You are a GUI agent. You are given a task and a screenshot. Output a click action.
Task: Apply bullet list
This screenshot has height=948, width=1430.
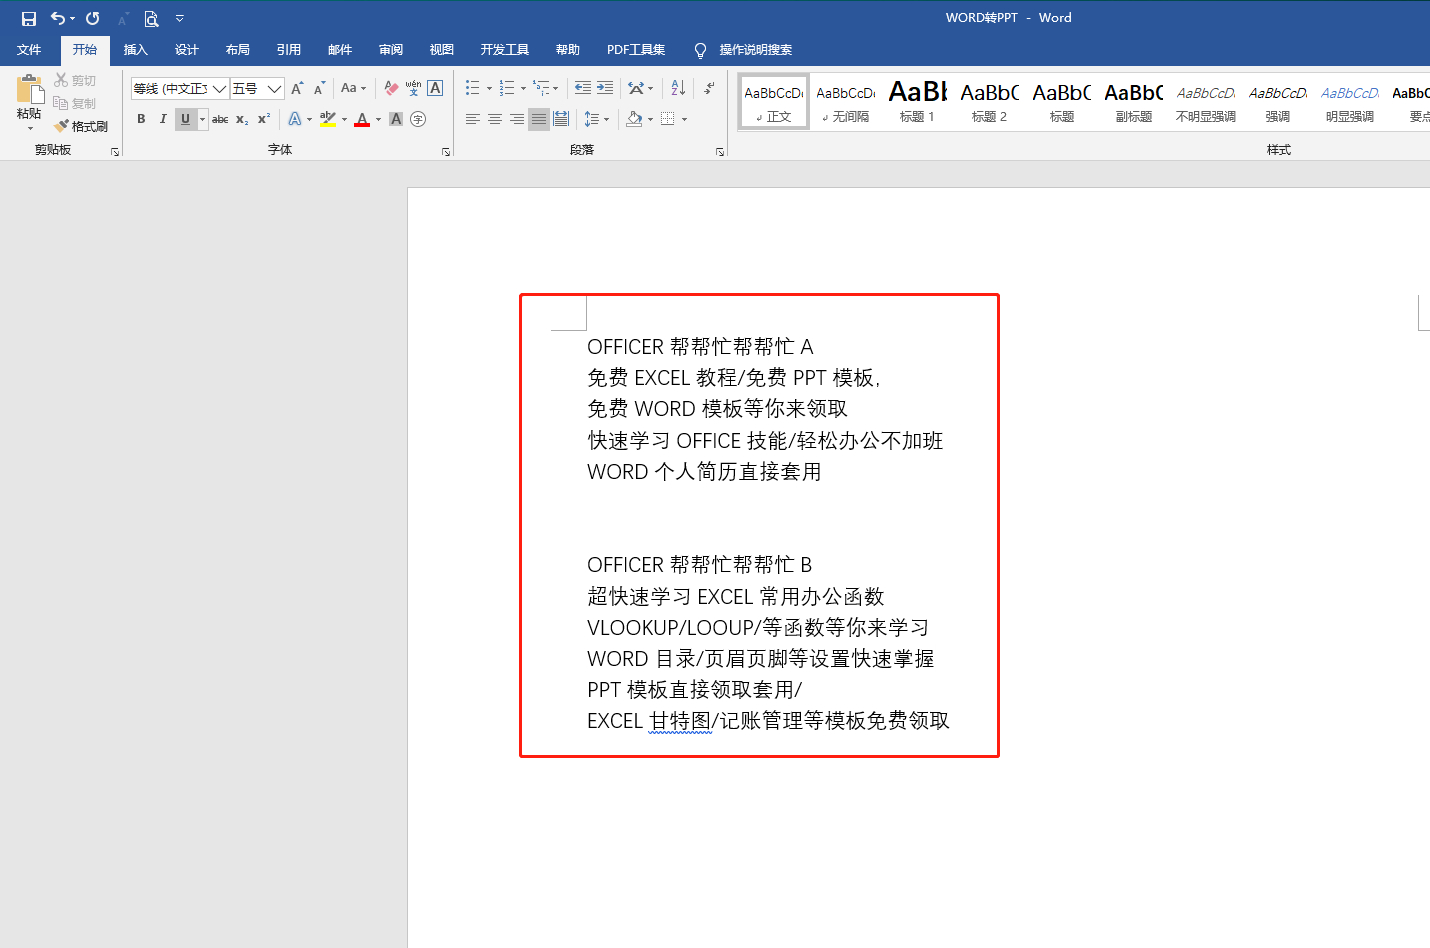473,88
